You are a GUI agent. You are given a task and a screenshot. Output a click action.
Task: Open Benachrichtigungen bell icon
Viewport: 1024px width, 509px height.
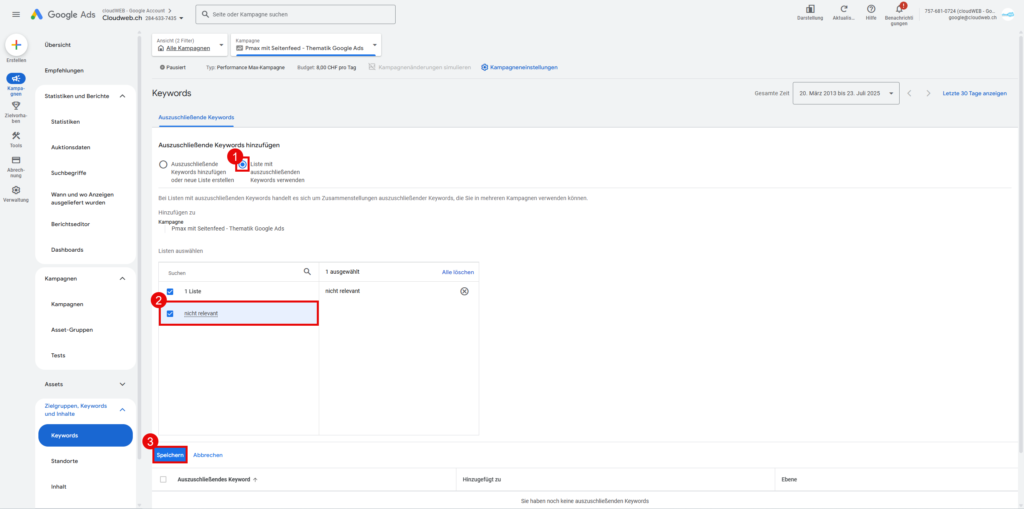coord(899,9)
